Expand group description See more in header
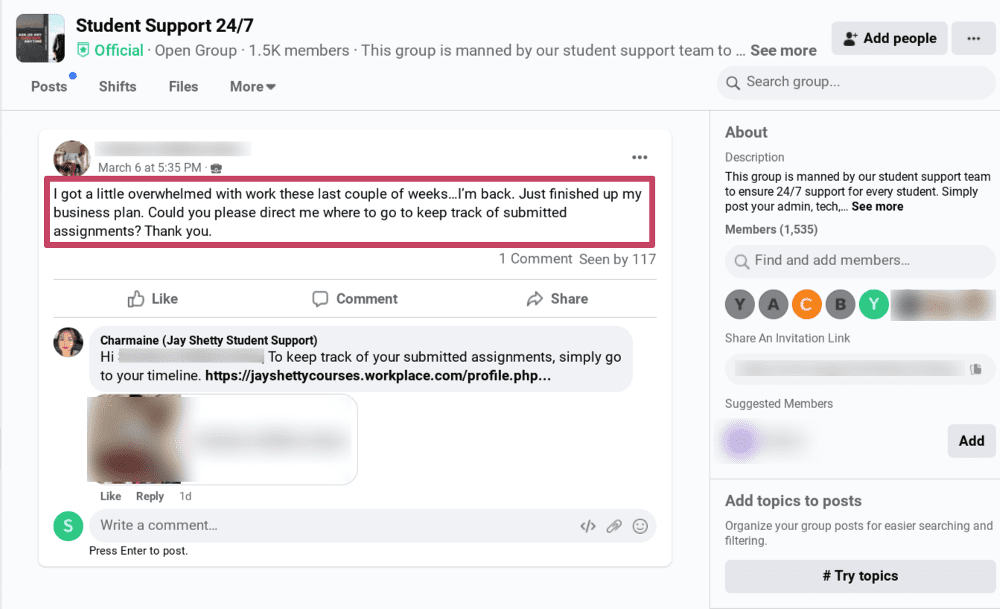 click(x=783, y=50)
